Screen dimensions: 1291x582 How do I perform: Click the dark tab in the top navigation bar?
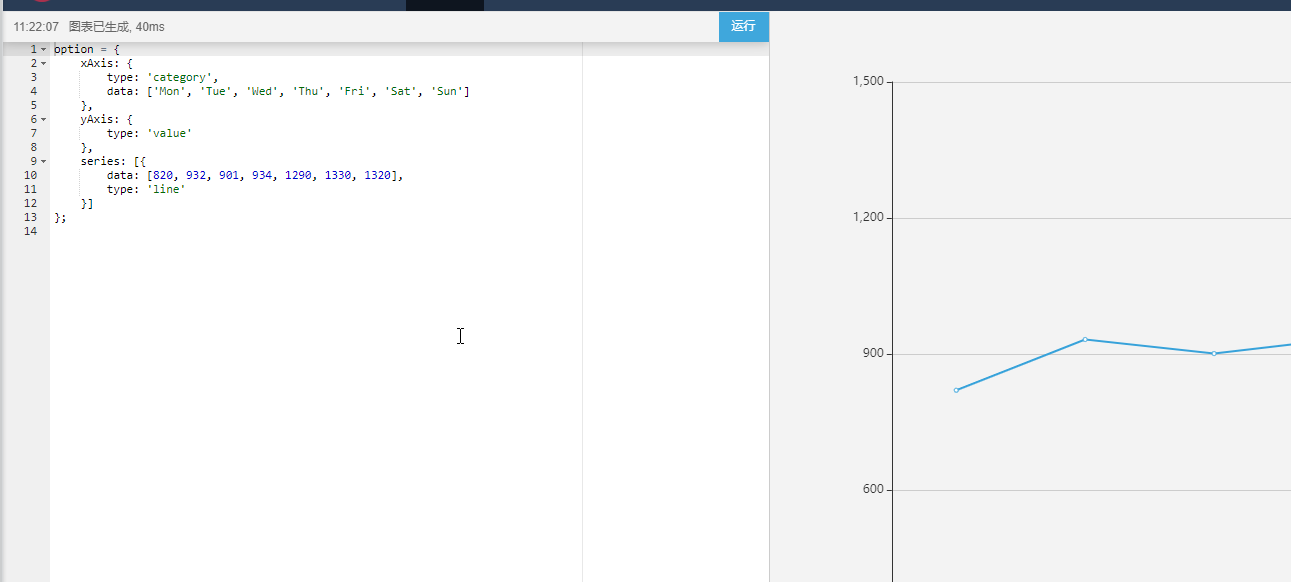tap(444, 5)
